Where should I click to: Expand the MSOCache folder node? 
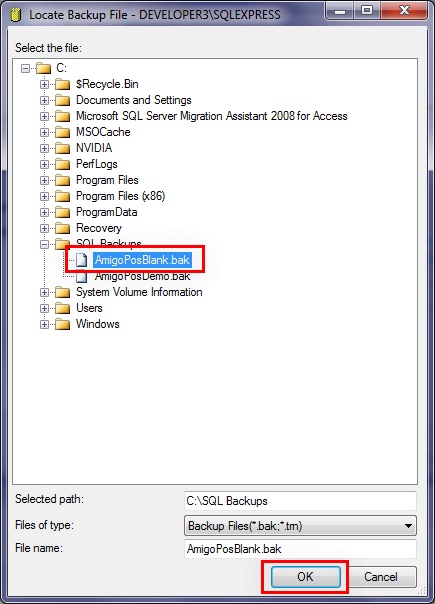point(44,133)
